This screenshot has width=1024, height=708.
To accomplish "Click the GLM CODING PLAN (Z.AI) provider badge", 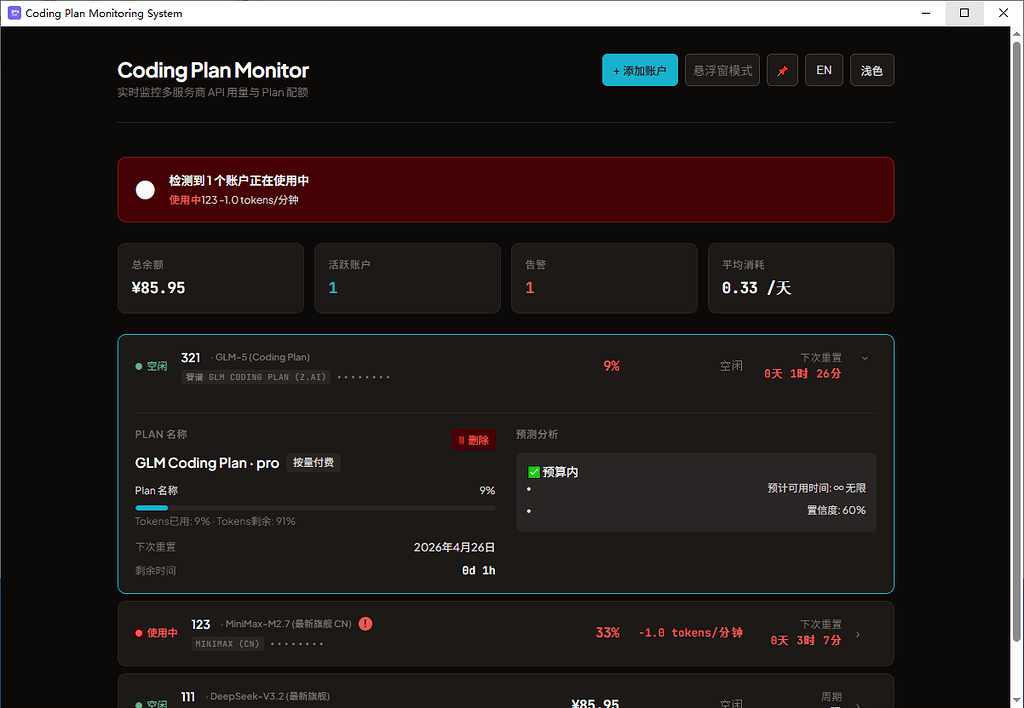I will (x=256, y=377).
